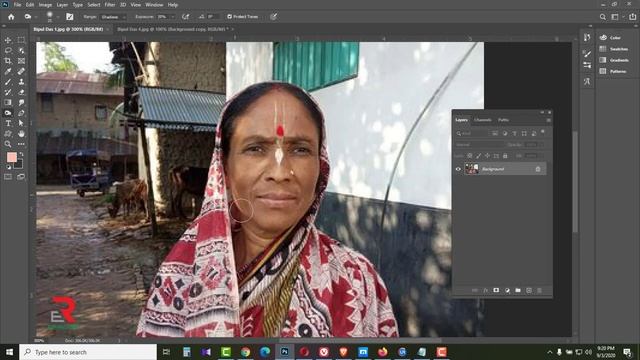The image size is (640, 360).
Task: Select the Pen tool
Action: point(21,113)
